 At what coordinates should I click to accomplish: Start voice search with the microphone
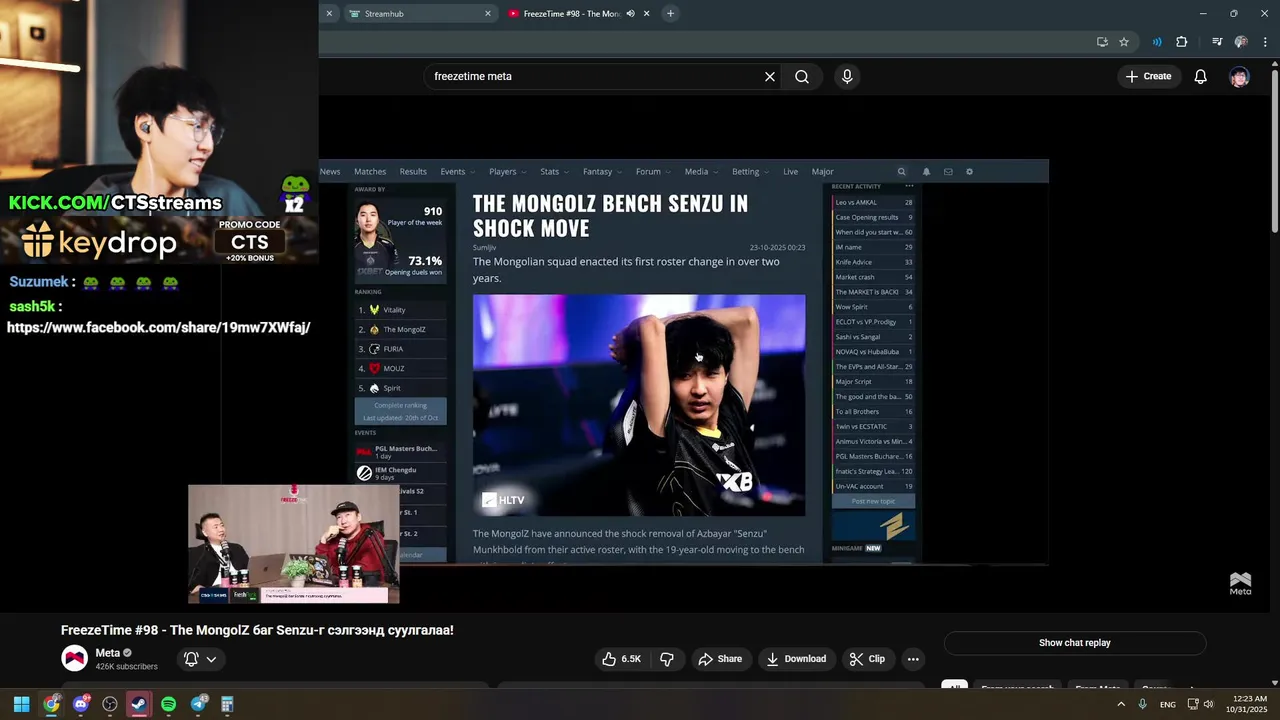(847, 76)
